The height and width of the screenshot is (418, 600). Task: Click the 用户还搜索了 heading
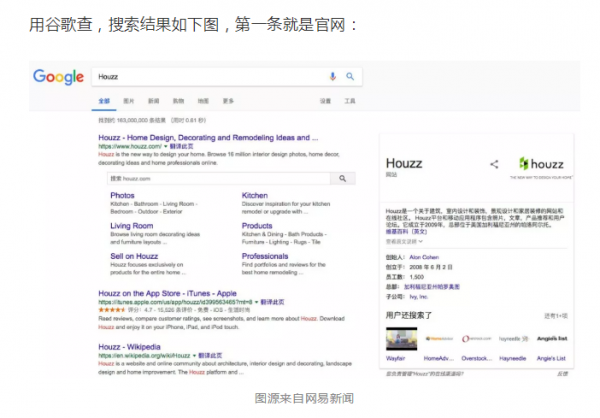coord(409,315)
